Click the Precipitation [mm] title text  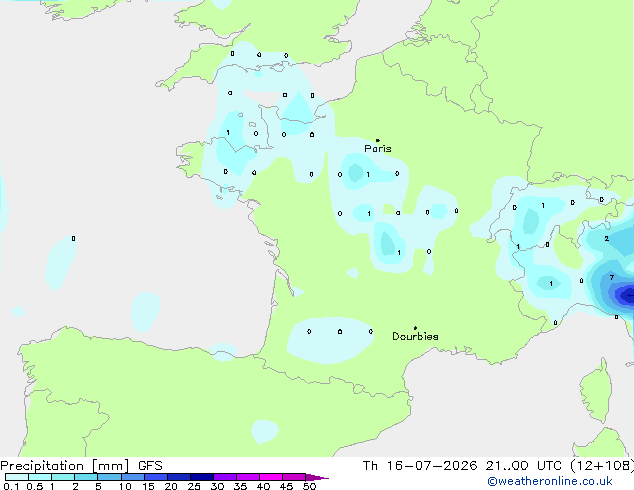pos(65,466)
